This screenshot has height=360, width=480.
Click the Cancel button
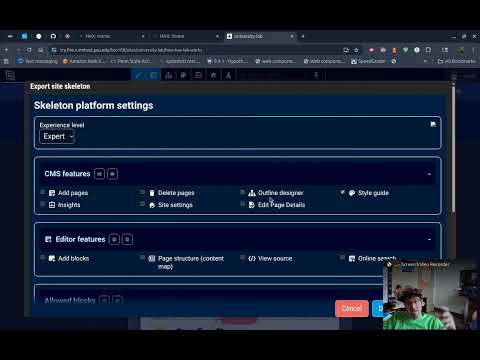pos(352,309)
